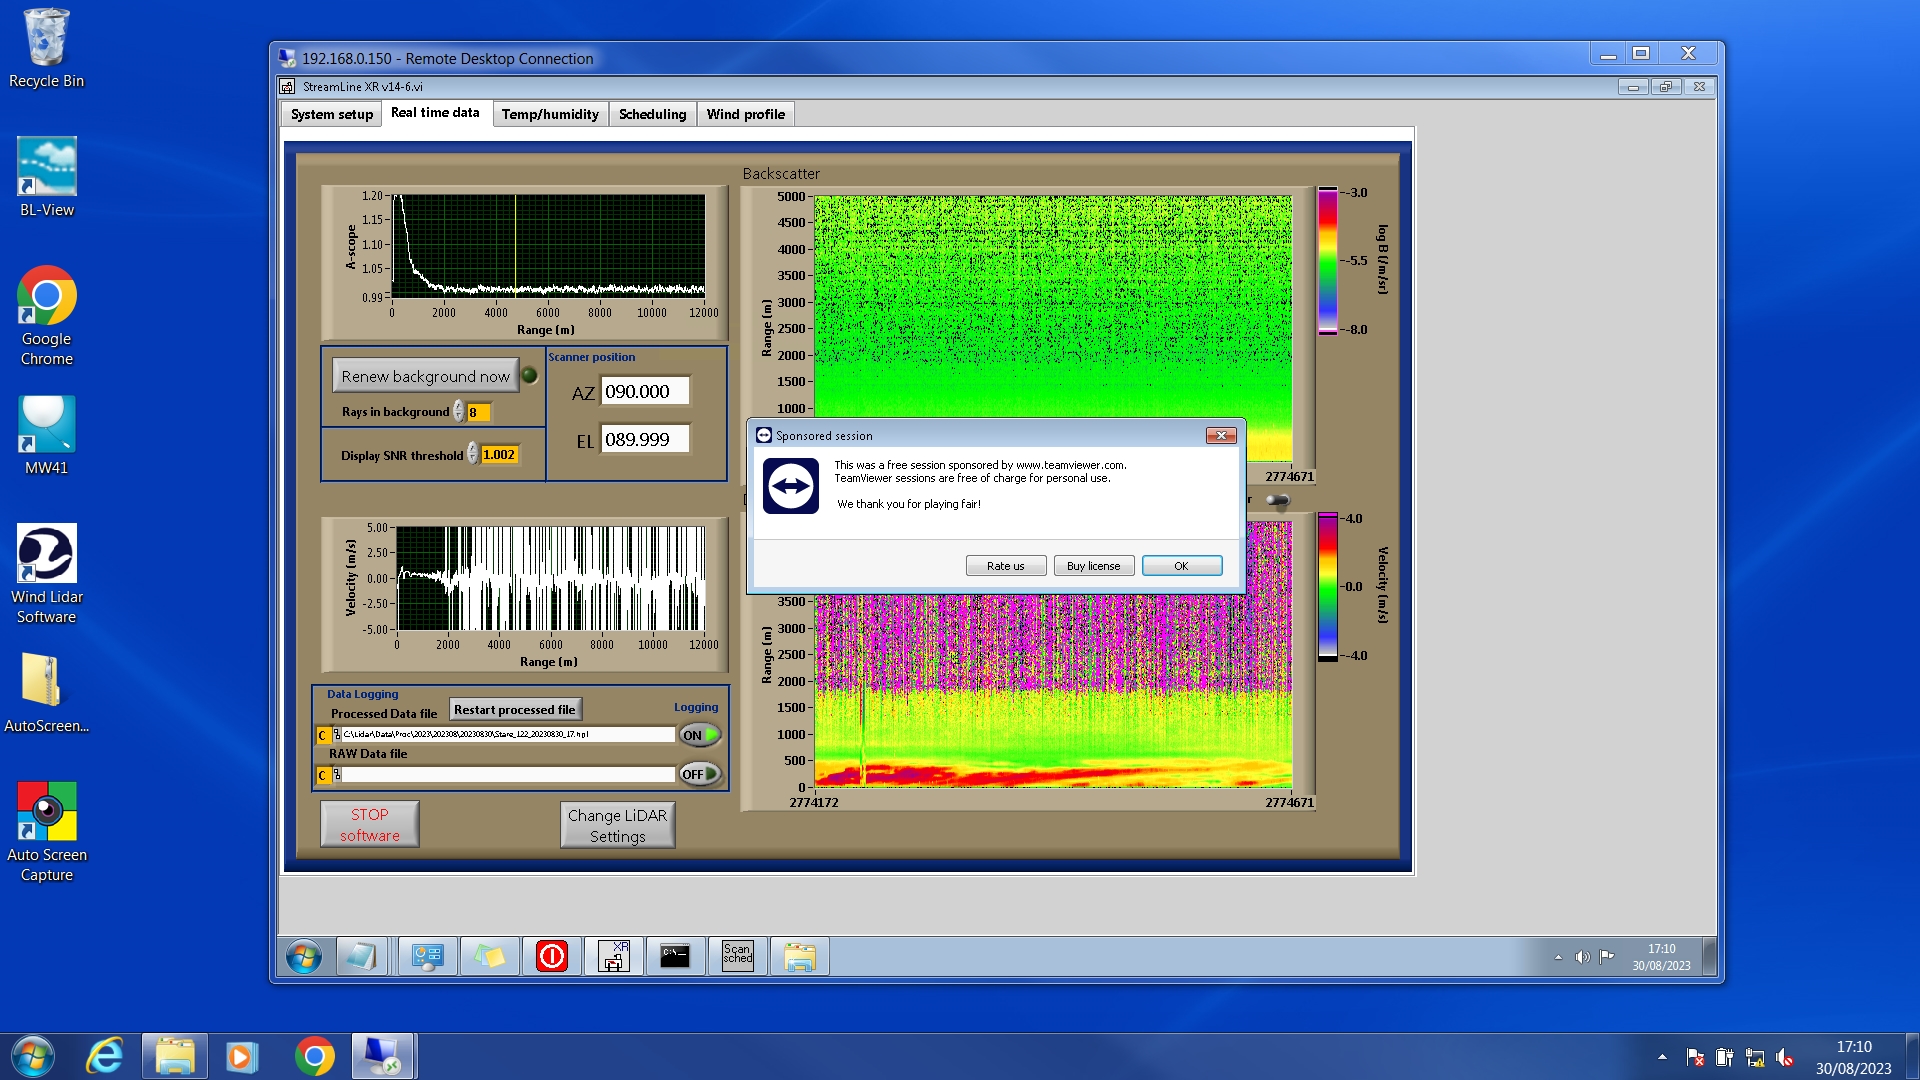
Task: Open the command prompt icon in remote taskbar
Action: pos(675,957)
